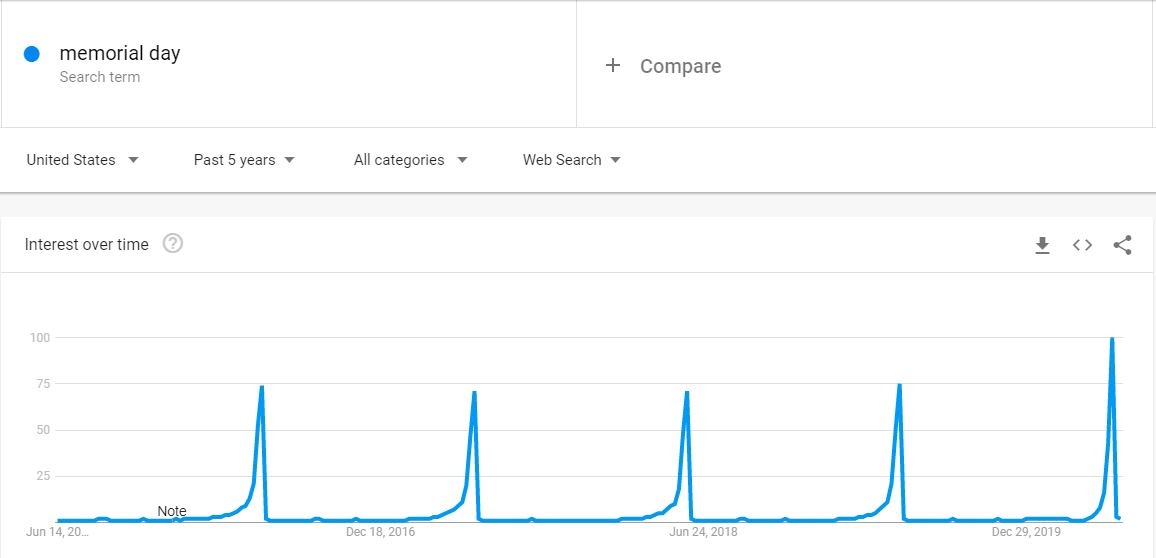Viewport: 1156px width, 558px height.
Task: Click the first chart peak near 75
Action: [262, 387]
